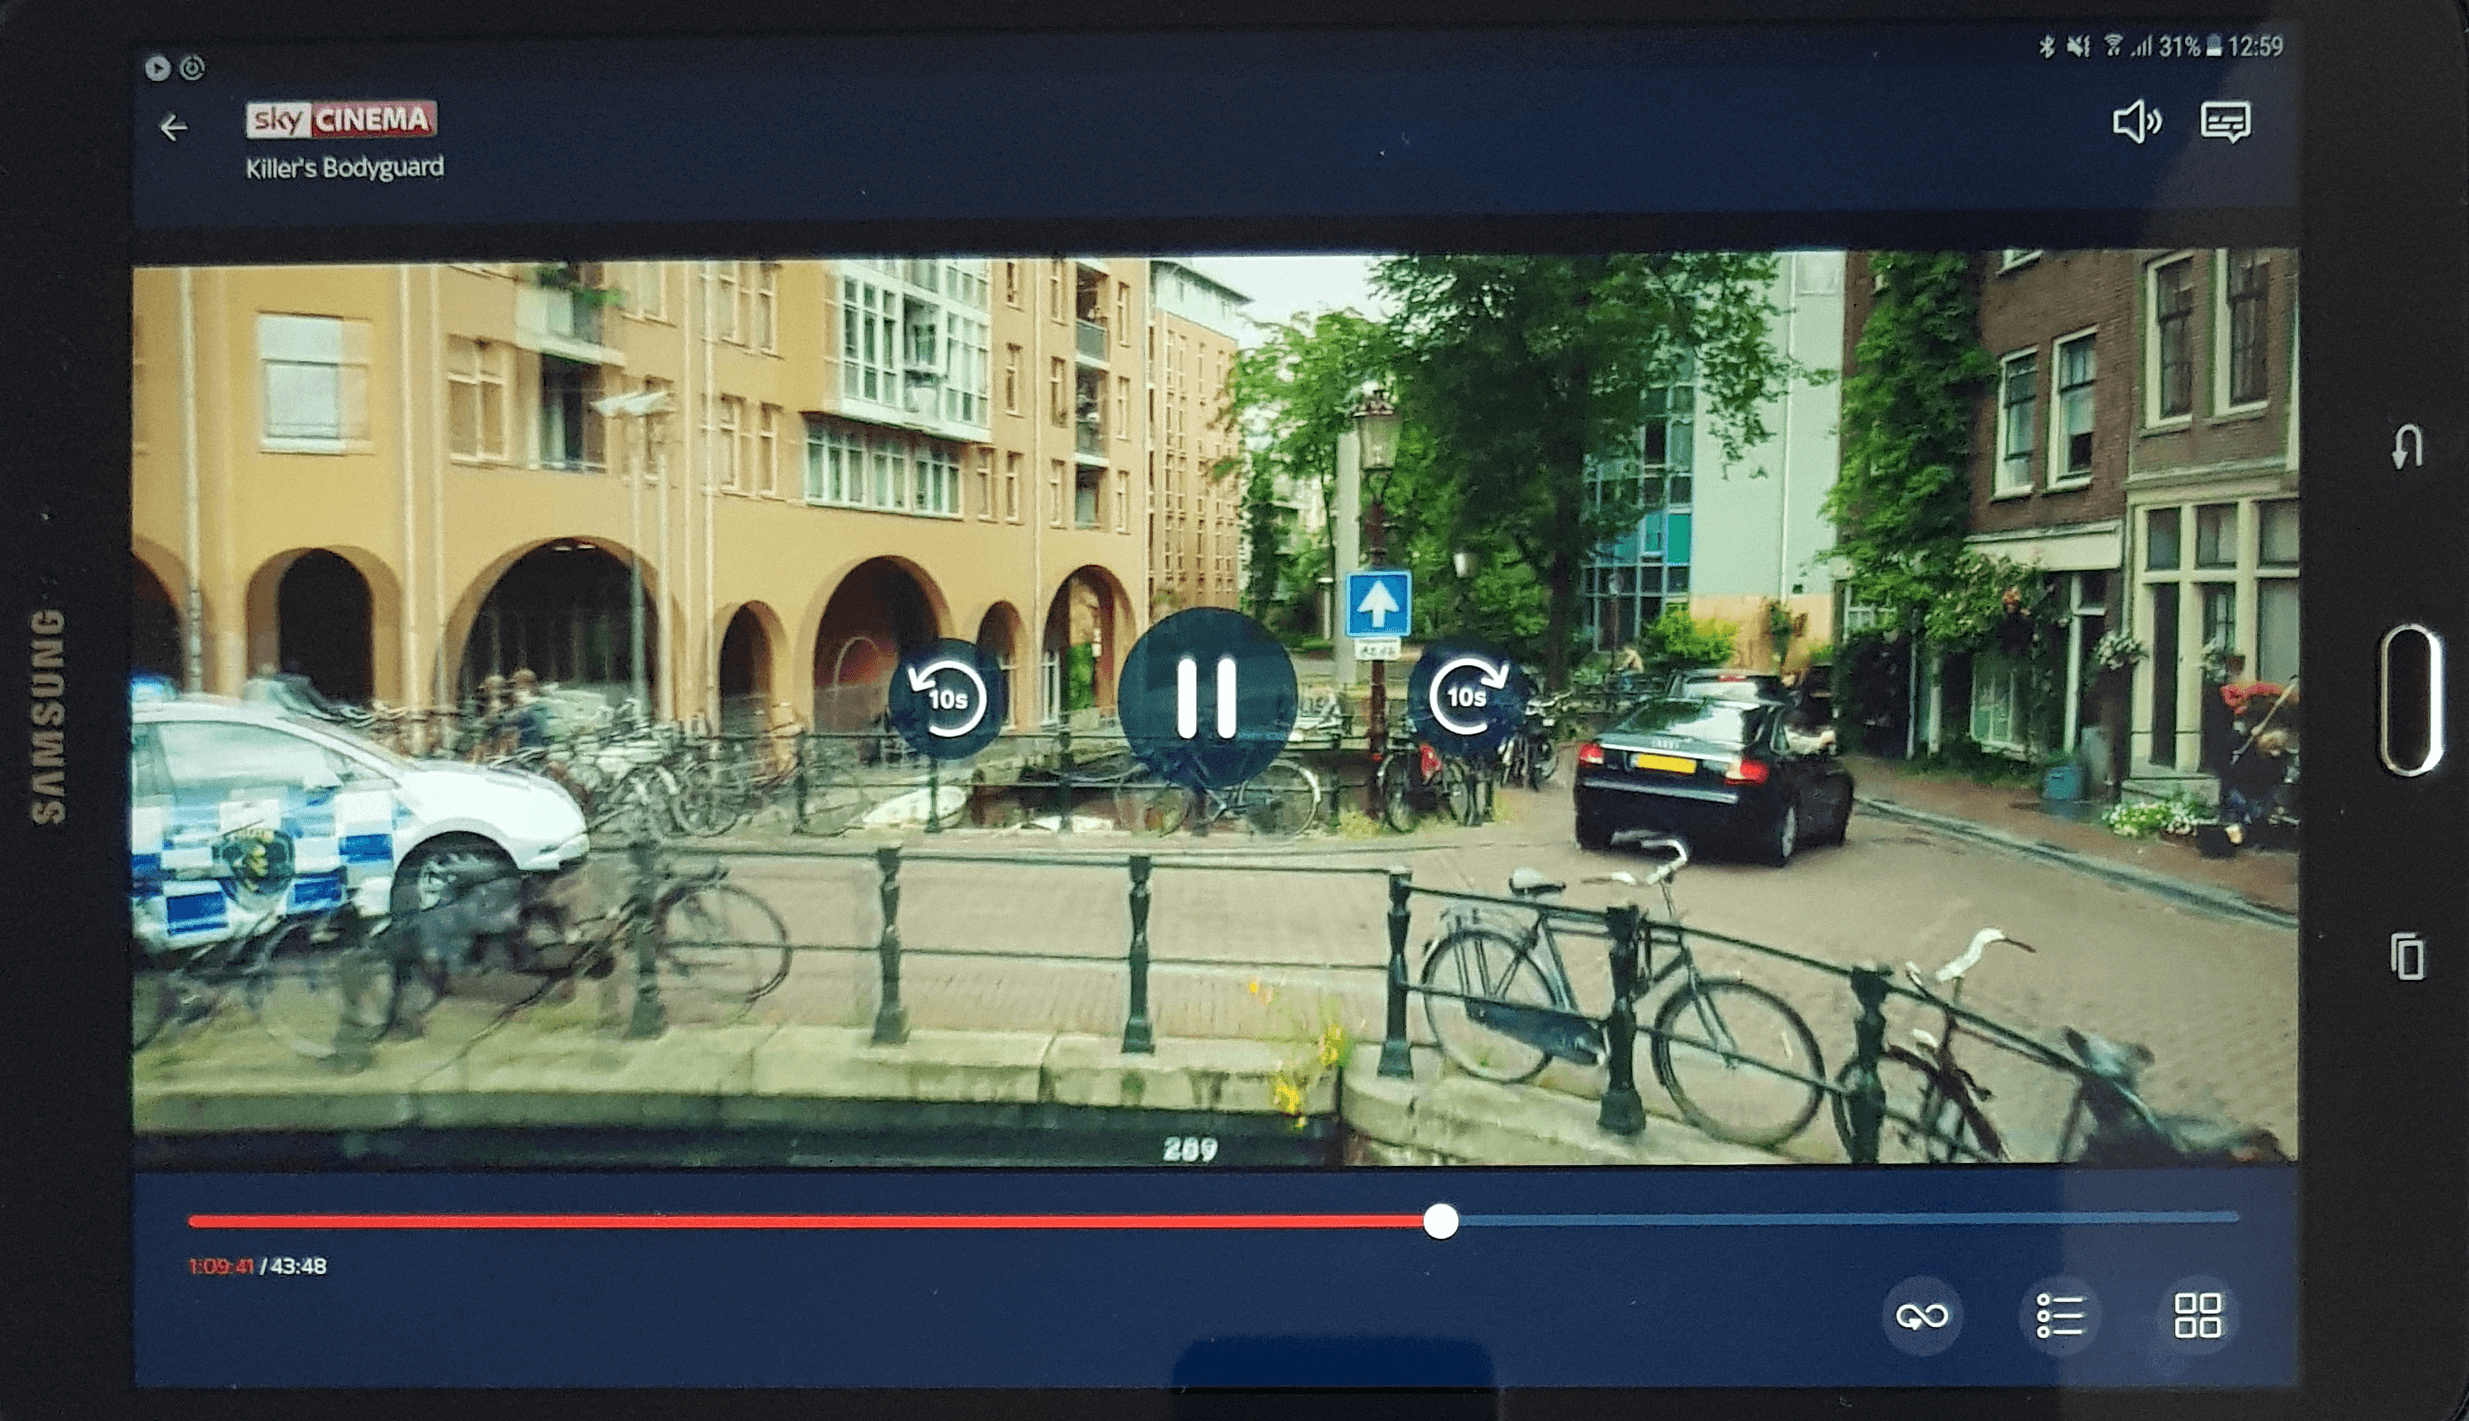Toggle the subtitles icon
This screenshot has height=1421, width=2469.
coord(2226,122)
